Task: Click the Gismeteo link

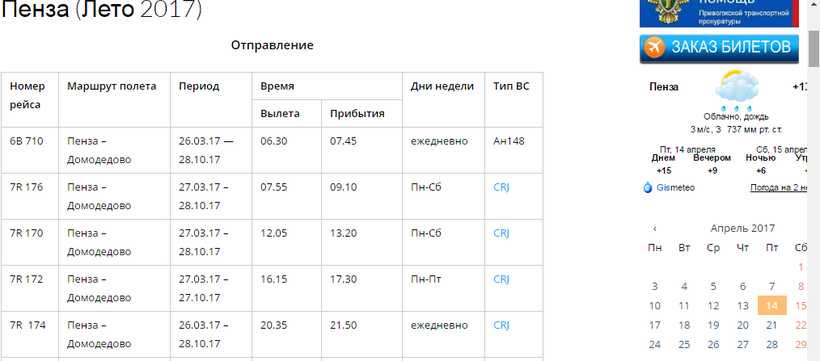Action: tap(676, 188)
